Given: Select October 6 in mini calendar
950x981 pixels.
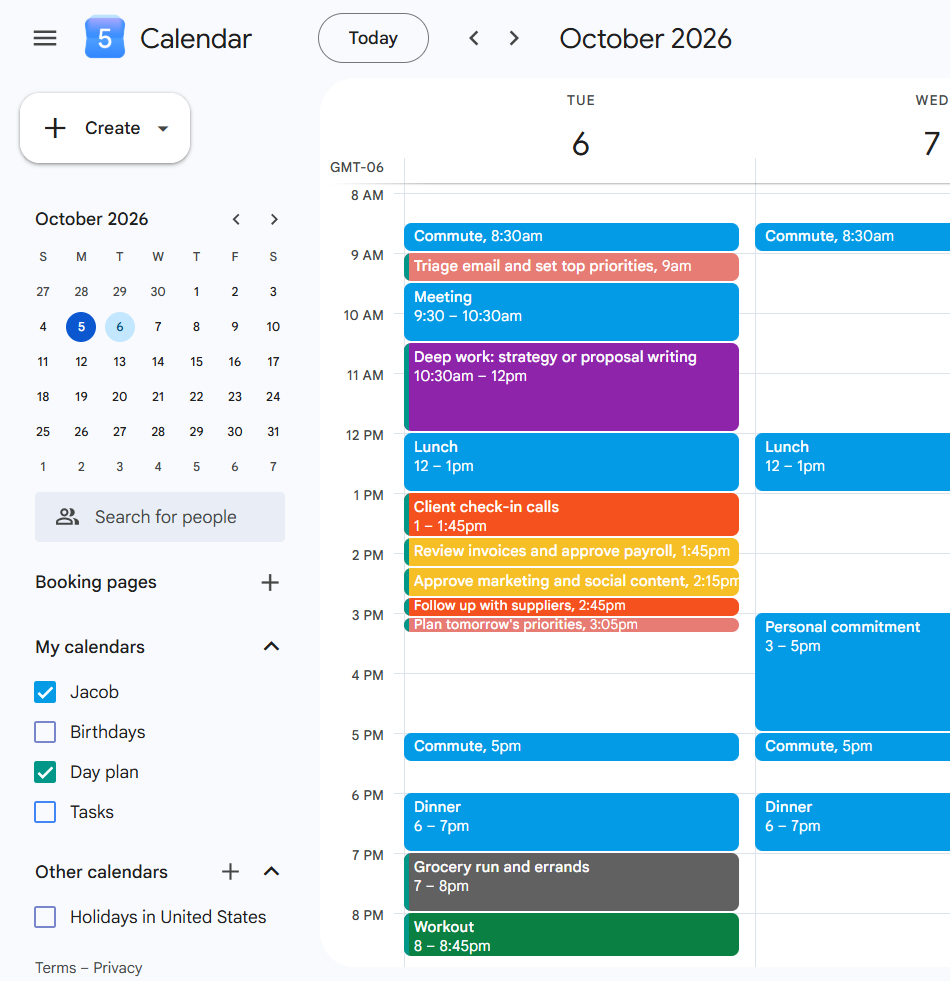Looking at the screenshot, I should click(x=120, y=327).
